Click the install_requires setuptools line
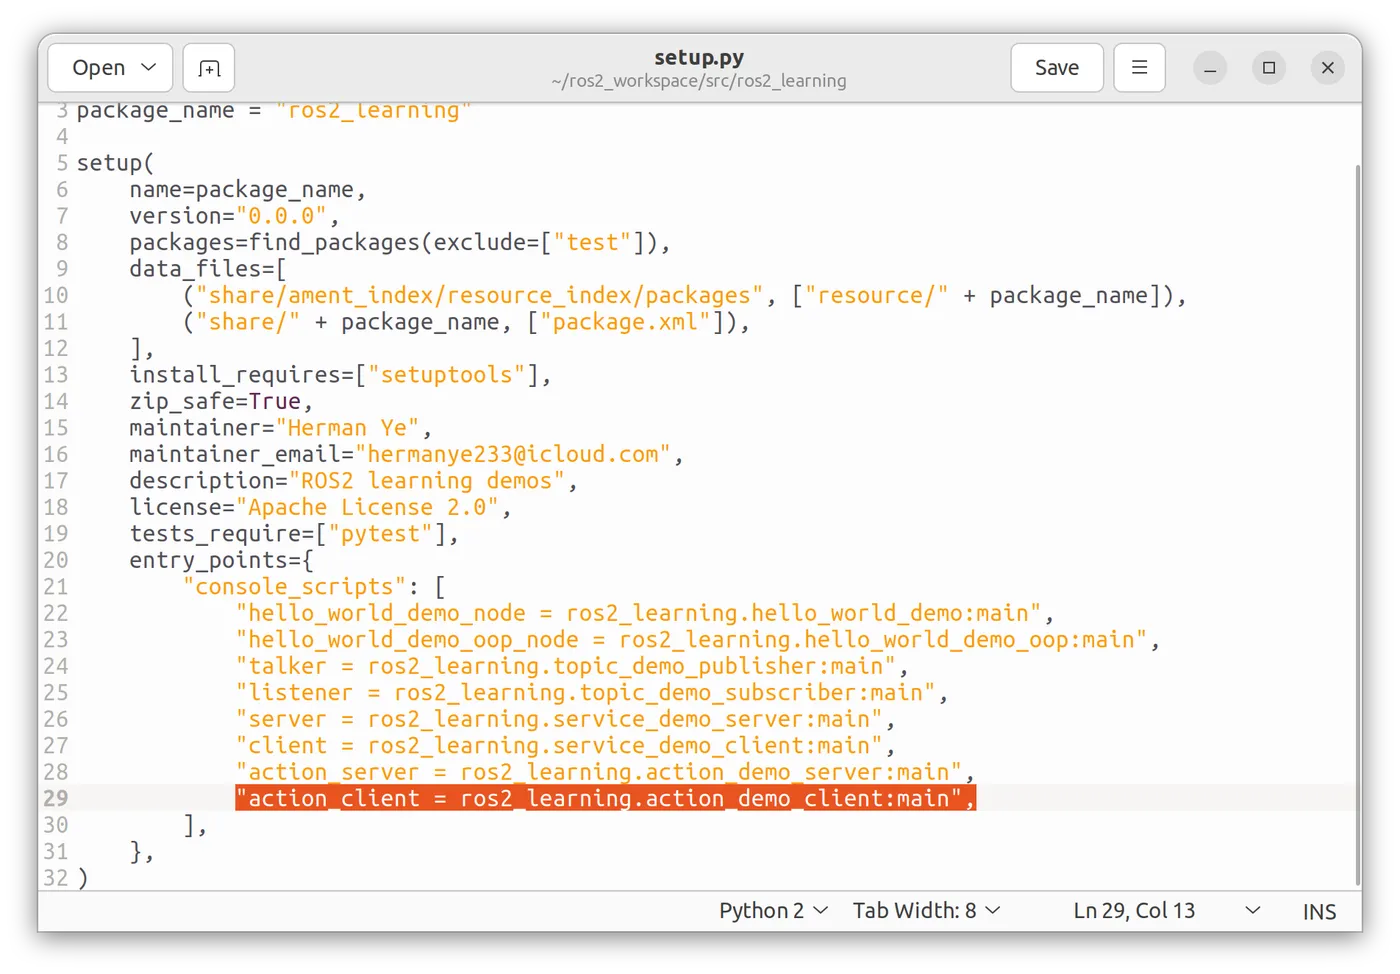 pos(340,375)
